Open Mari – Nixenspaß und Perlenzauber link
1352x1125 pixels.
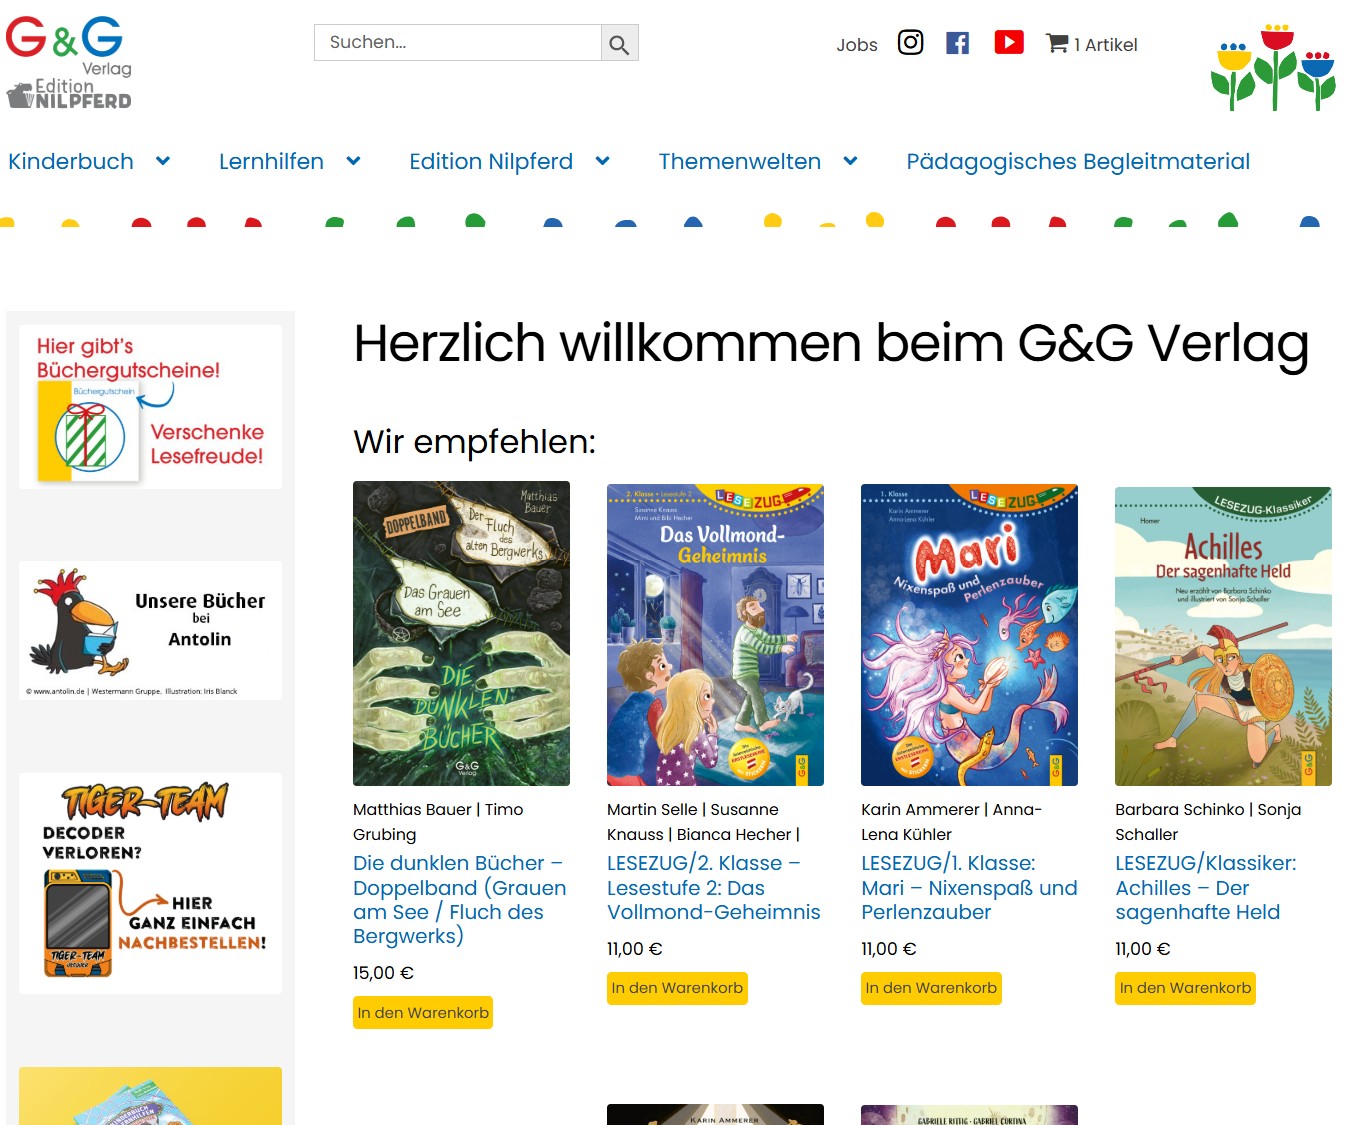point(969,887)
